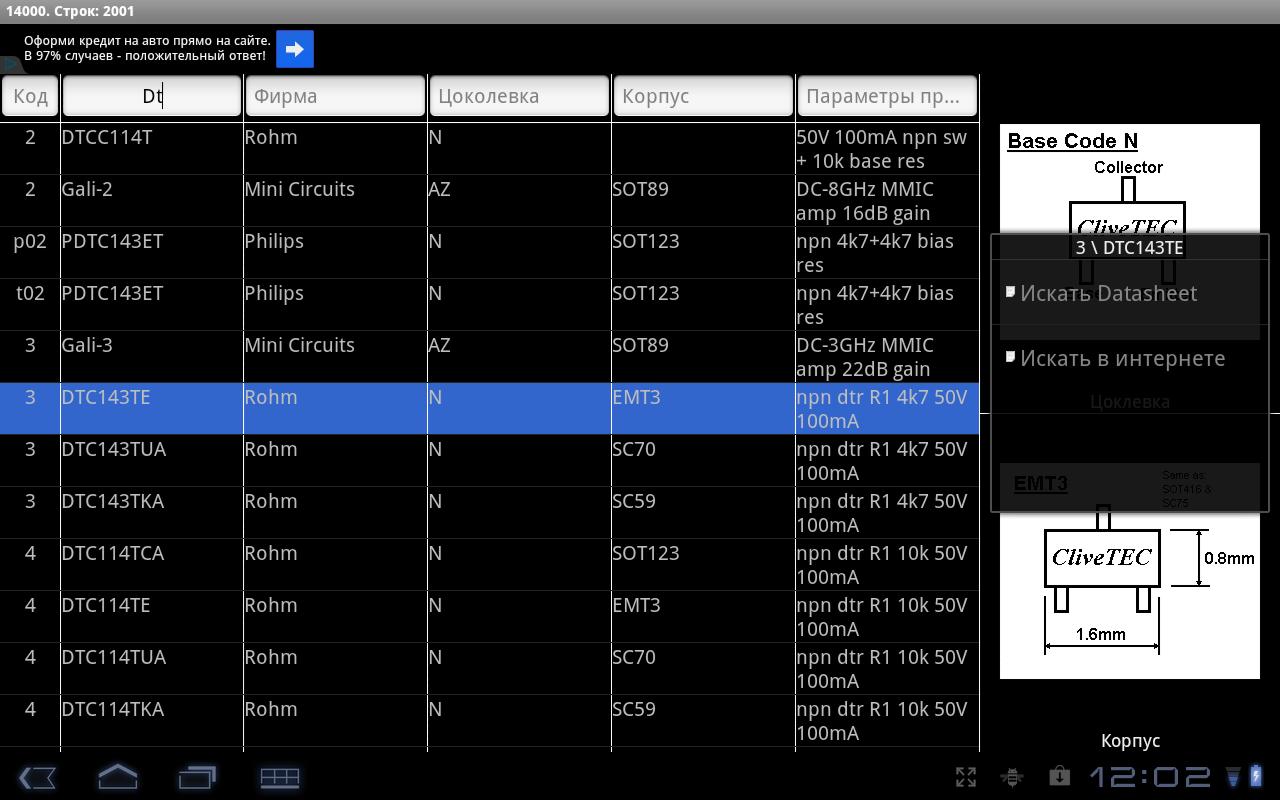Edit the search field containing 'Dt'

click(x=152, y=96)
